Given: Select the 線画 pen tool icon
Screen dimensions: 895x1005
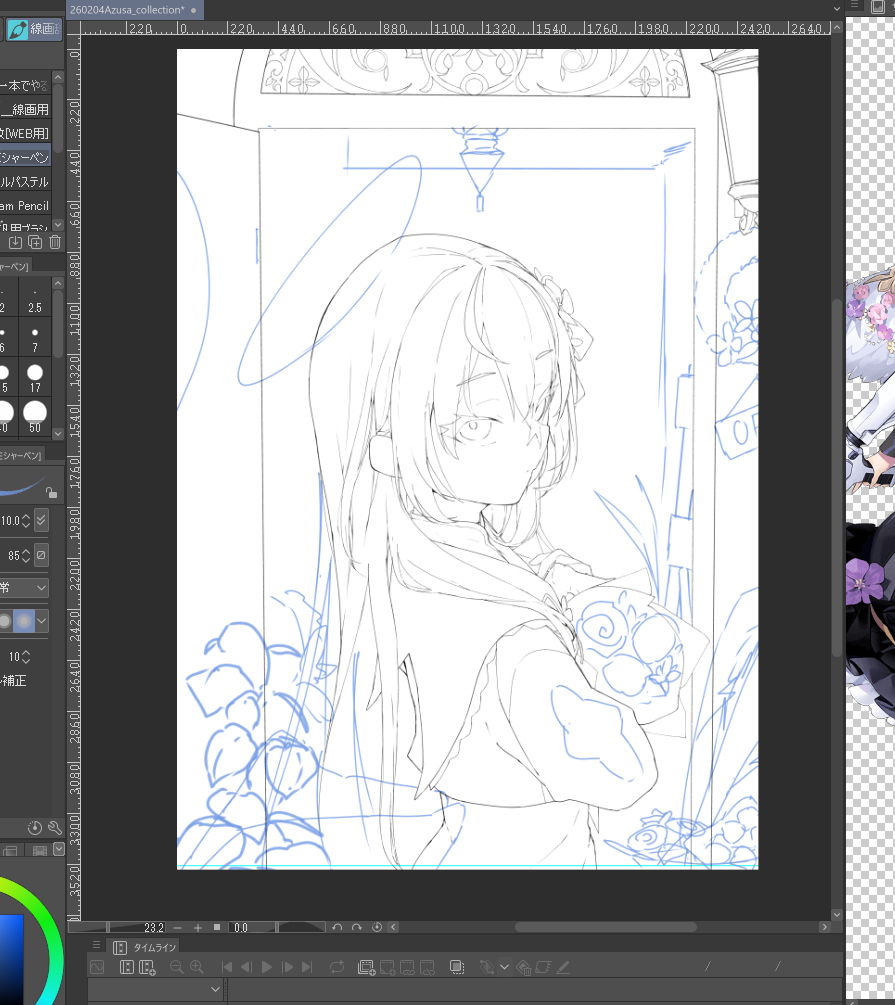Looking at the screenshot, I should 17,31.
